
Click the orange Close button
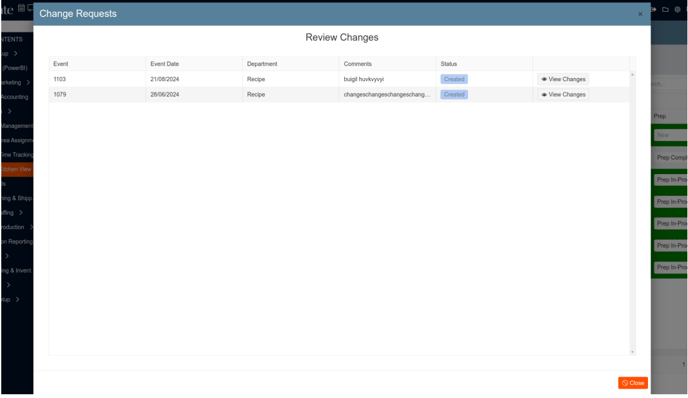coord(633,383)
